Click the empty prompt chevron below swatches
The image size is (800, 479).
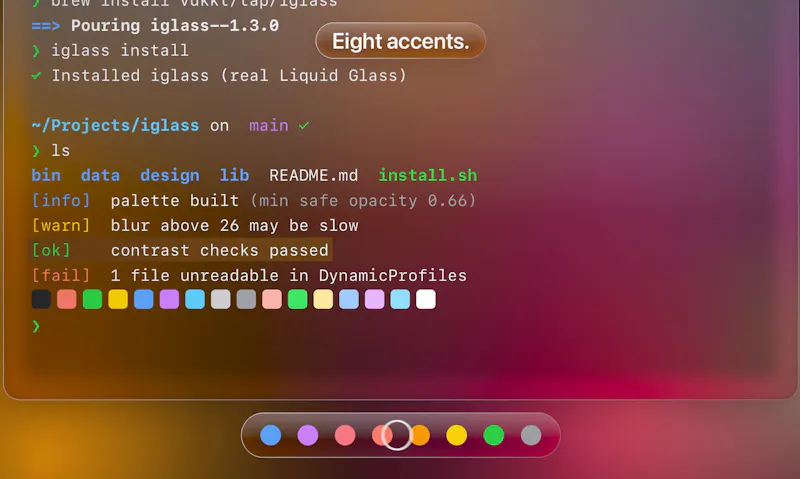[36, 326]
